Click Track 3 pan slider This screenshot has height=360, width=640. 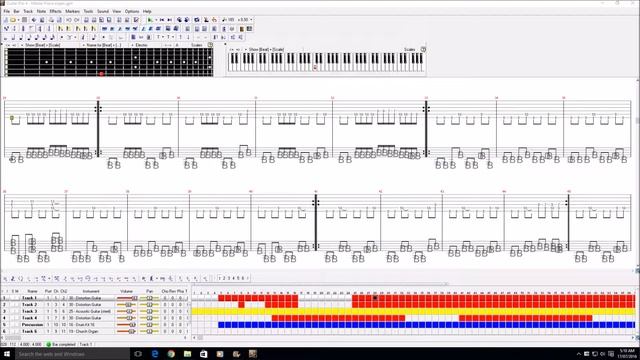[149, 311]
